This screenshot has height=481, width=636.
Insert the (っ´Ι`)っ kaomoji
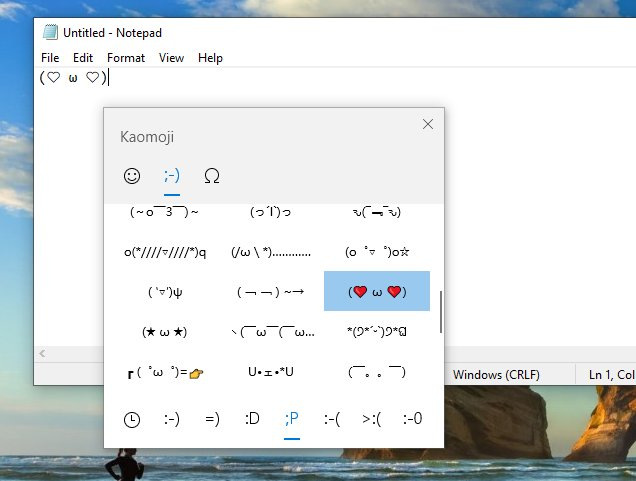click(x=271, y=213)
